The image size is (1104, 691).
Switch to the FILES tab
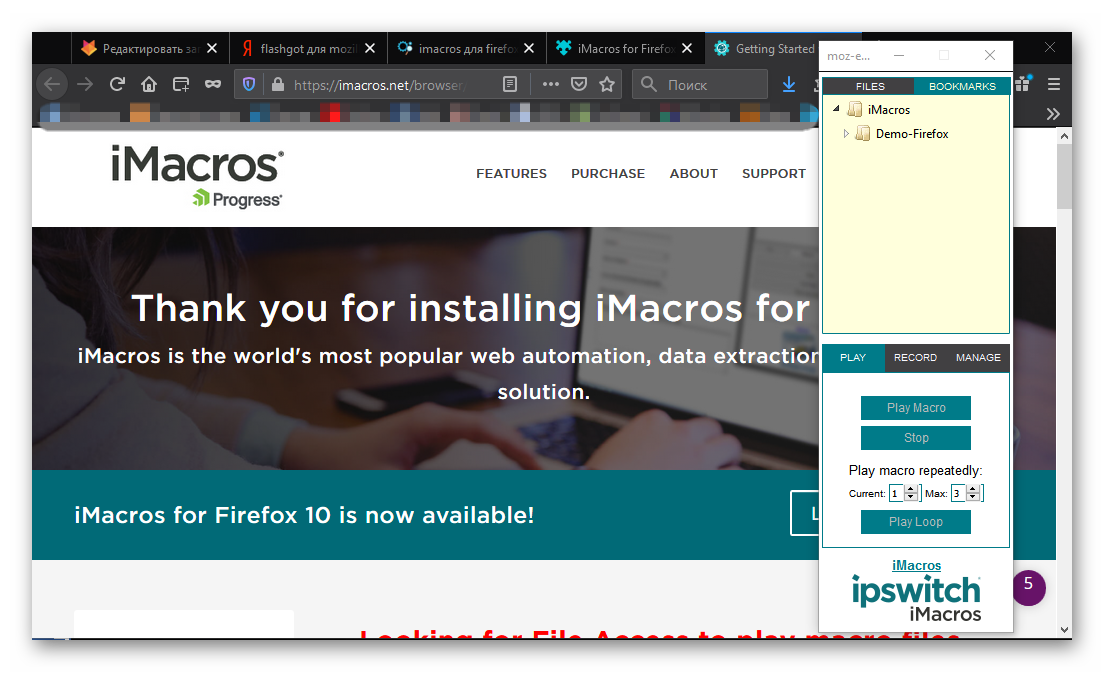pyautogui.click(x=870, y=87)
